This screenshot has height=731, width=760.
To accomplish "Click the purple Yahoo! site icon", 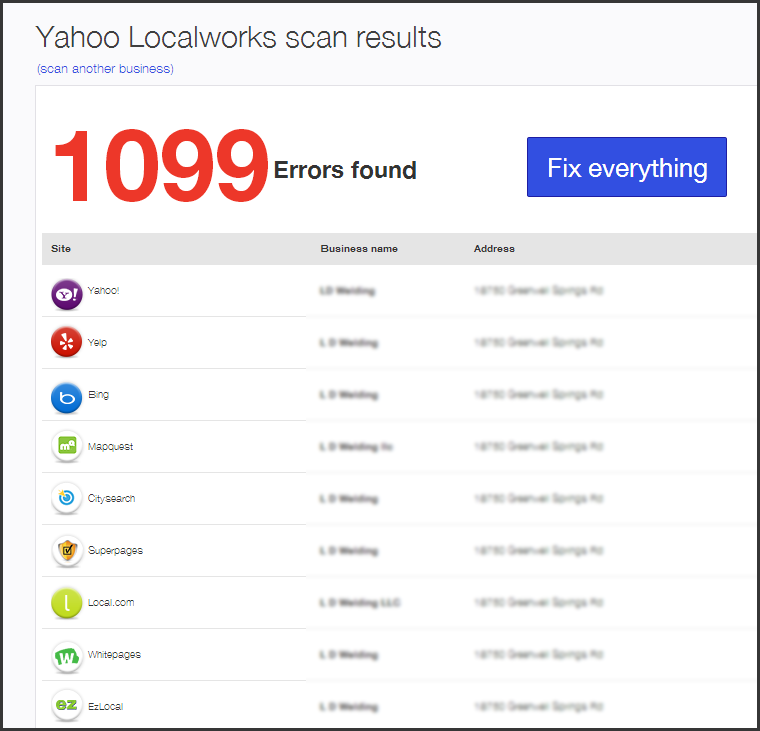I will click(x=67, y=294).
